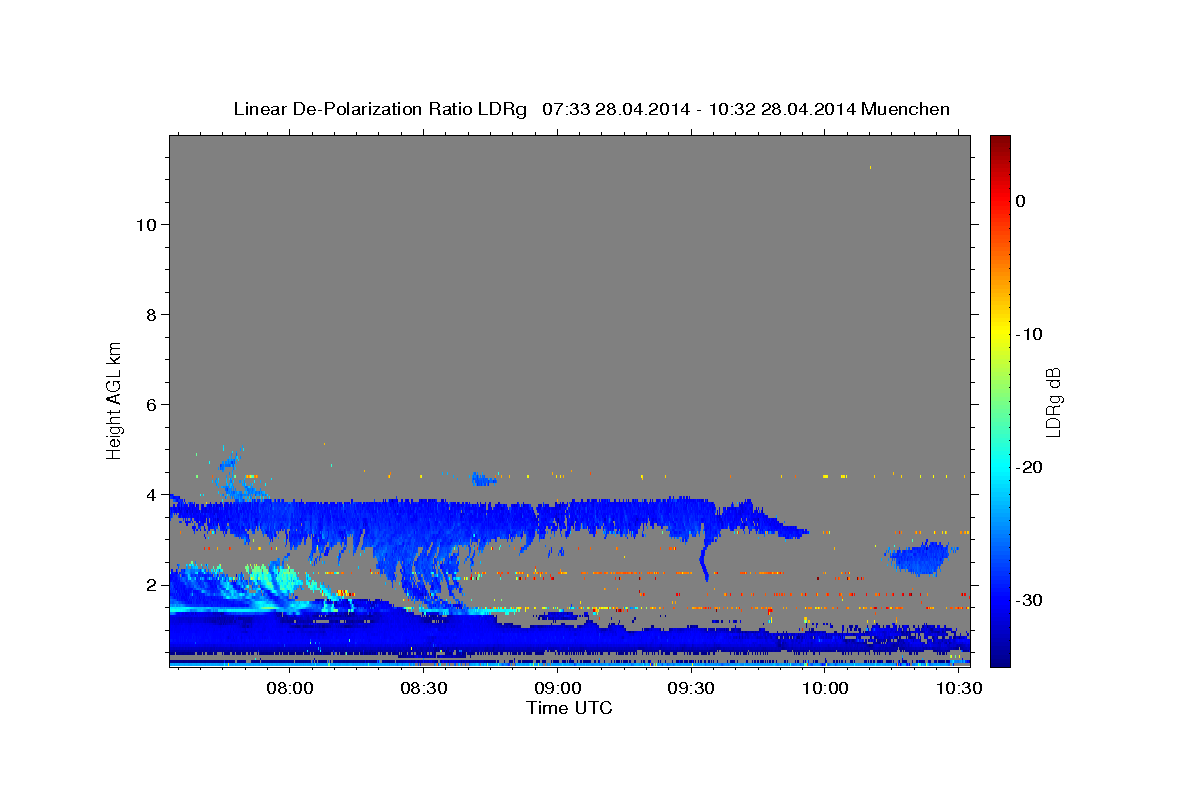Click the station name "Muenchen" in the title
The image size is (1200, 800).
point(905,109)
